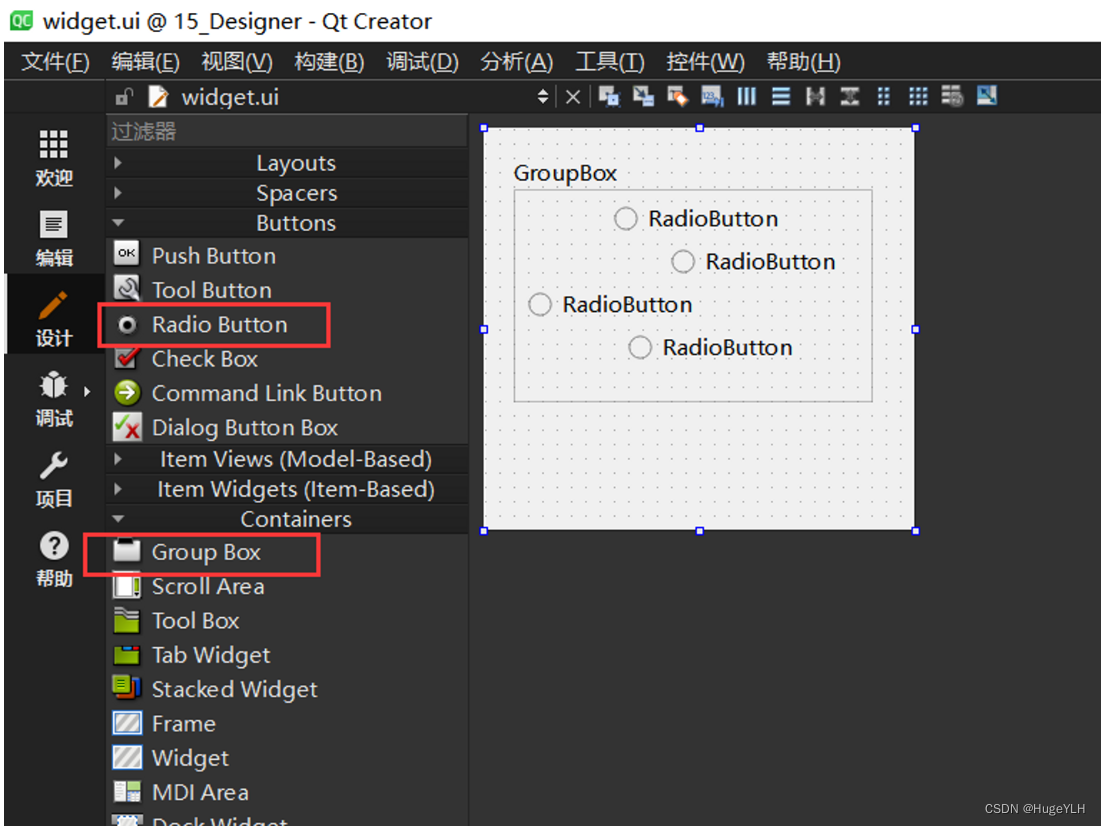
Task: Click the form's bottom-right resize handle
Action: [x=916, y=531]
